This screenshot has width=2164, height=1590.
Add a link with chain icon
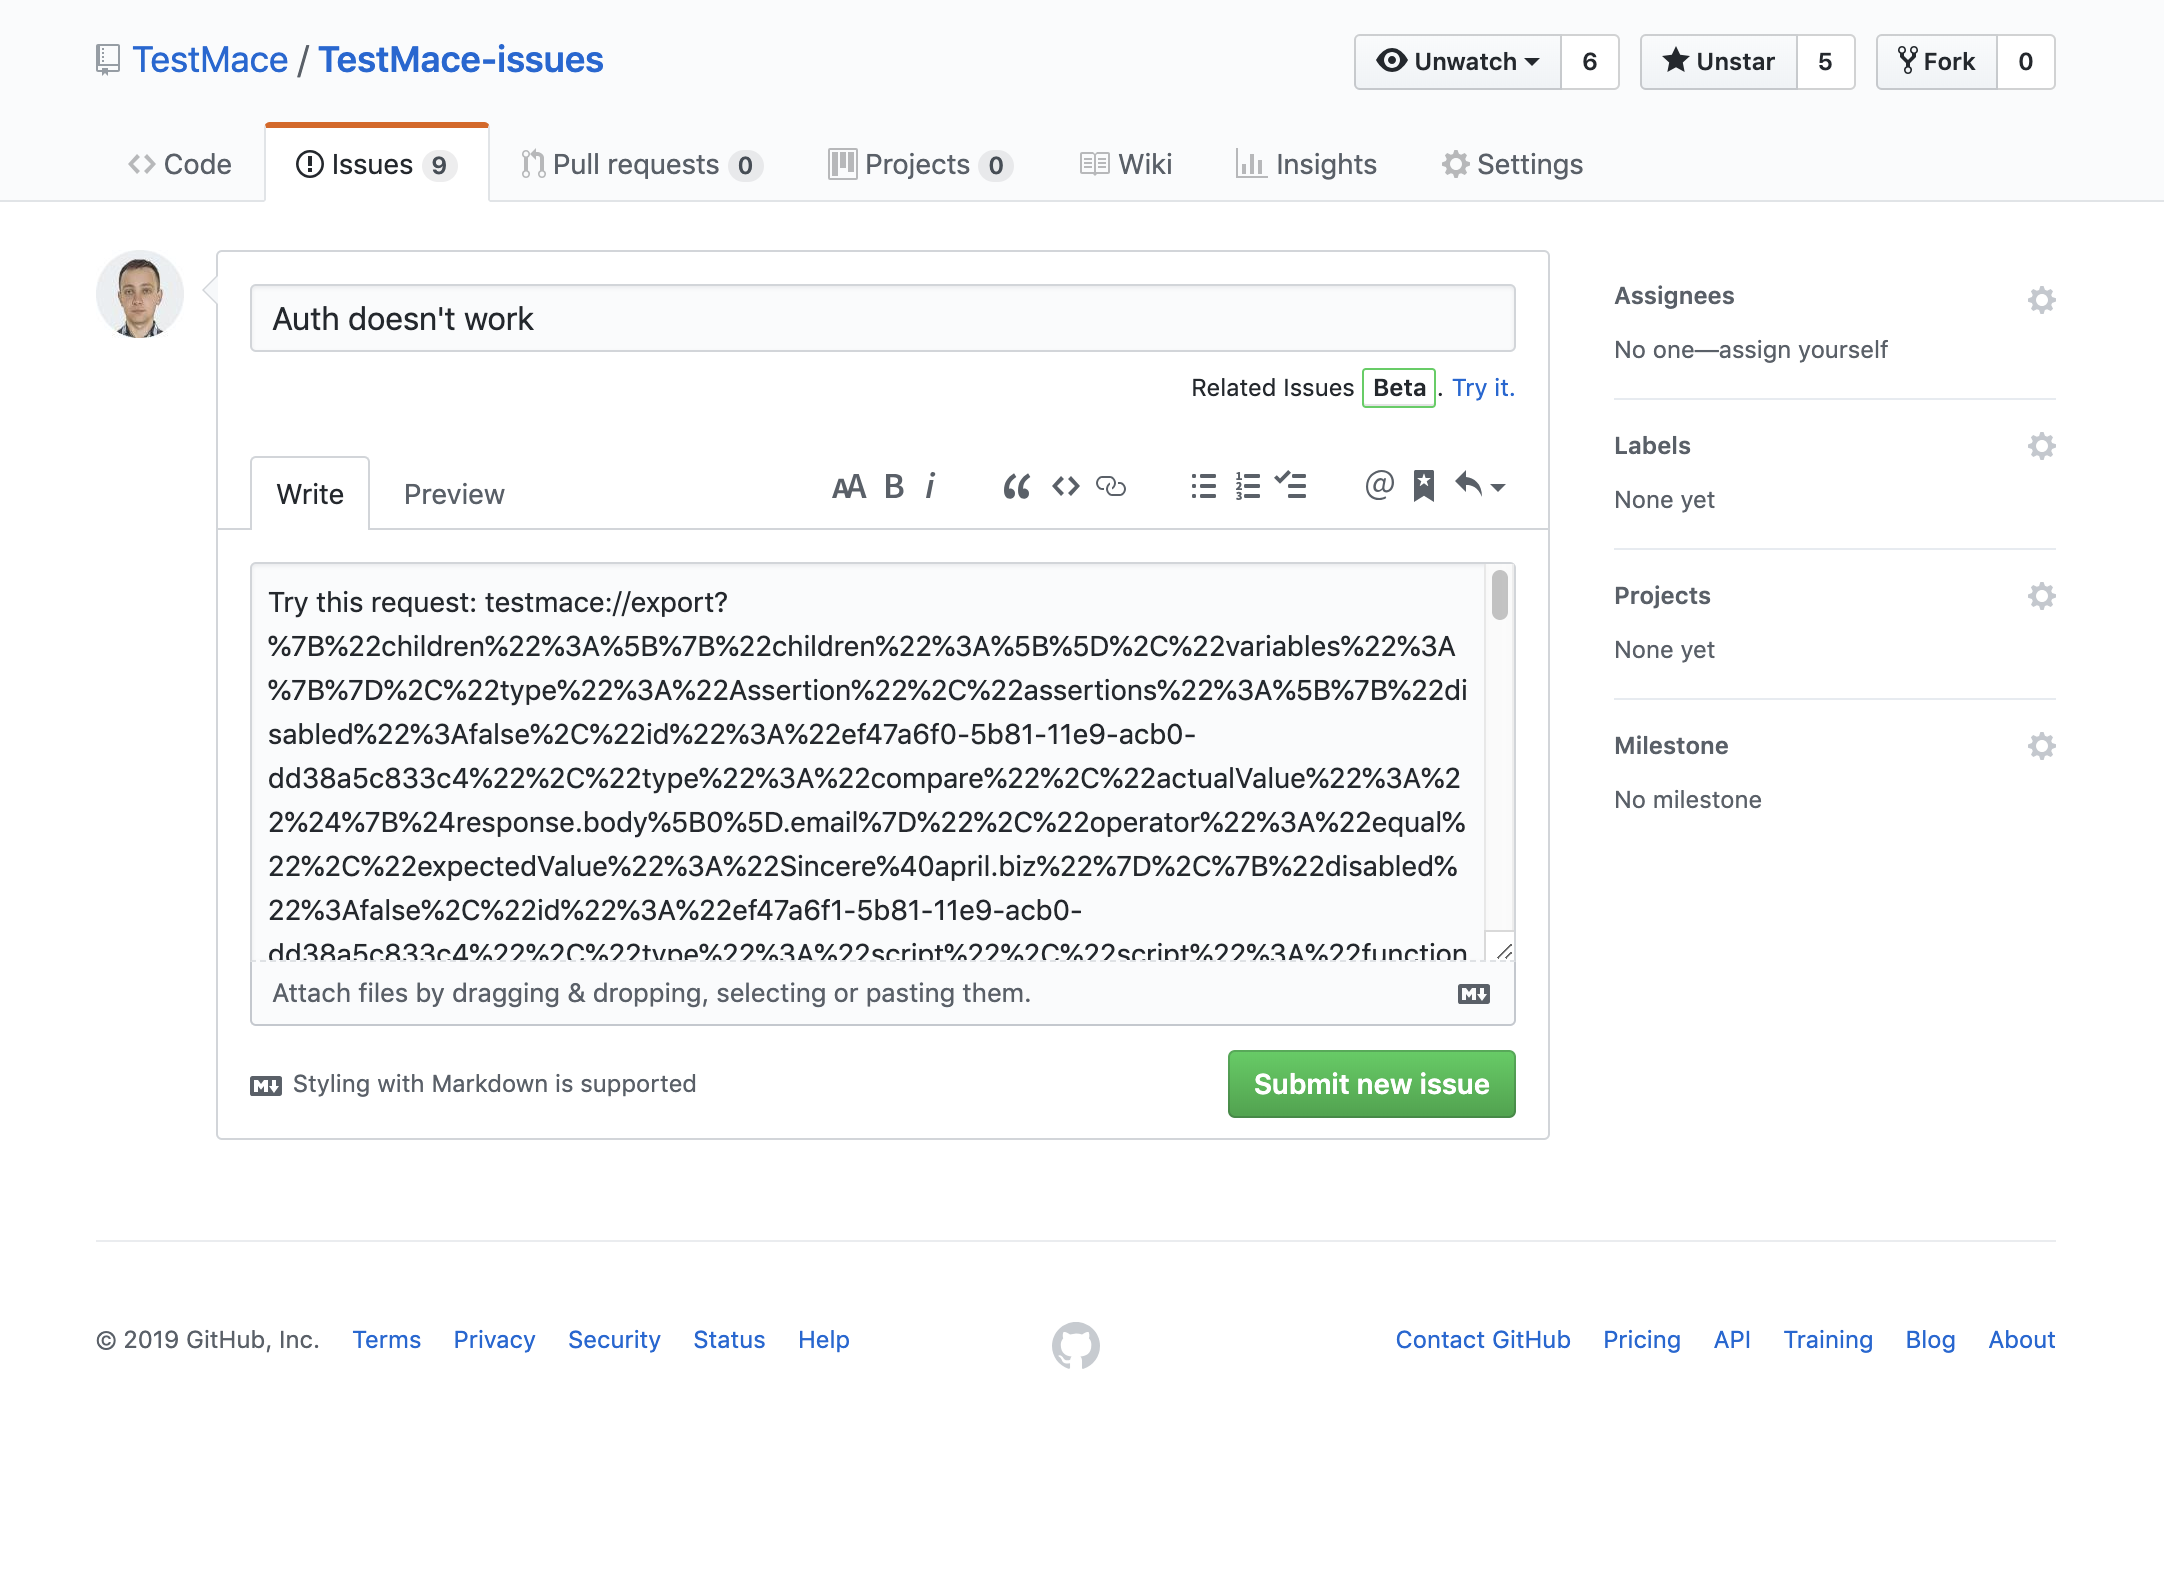[x=1111, y=487]
